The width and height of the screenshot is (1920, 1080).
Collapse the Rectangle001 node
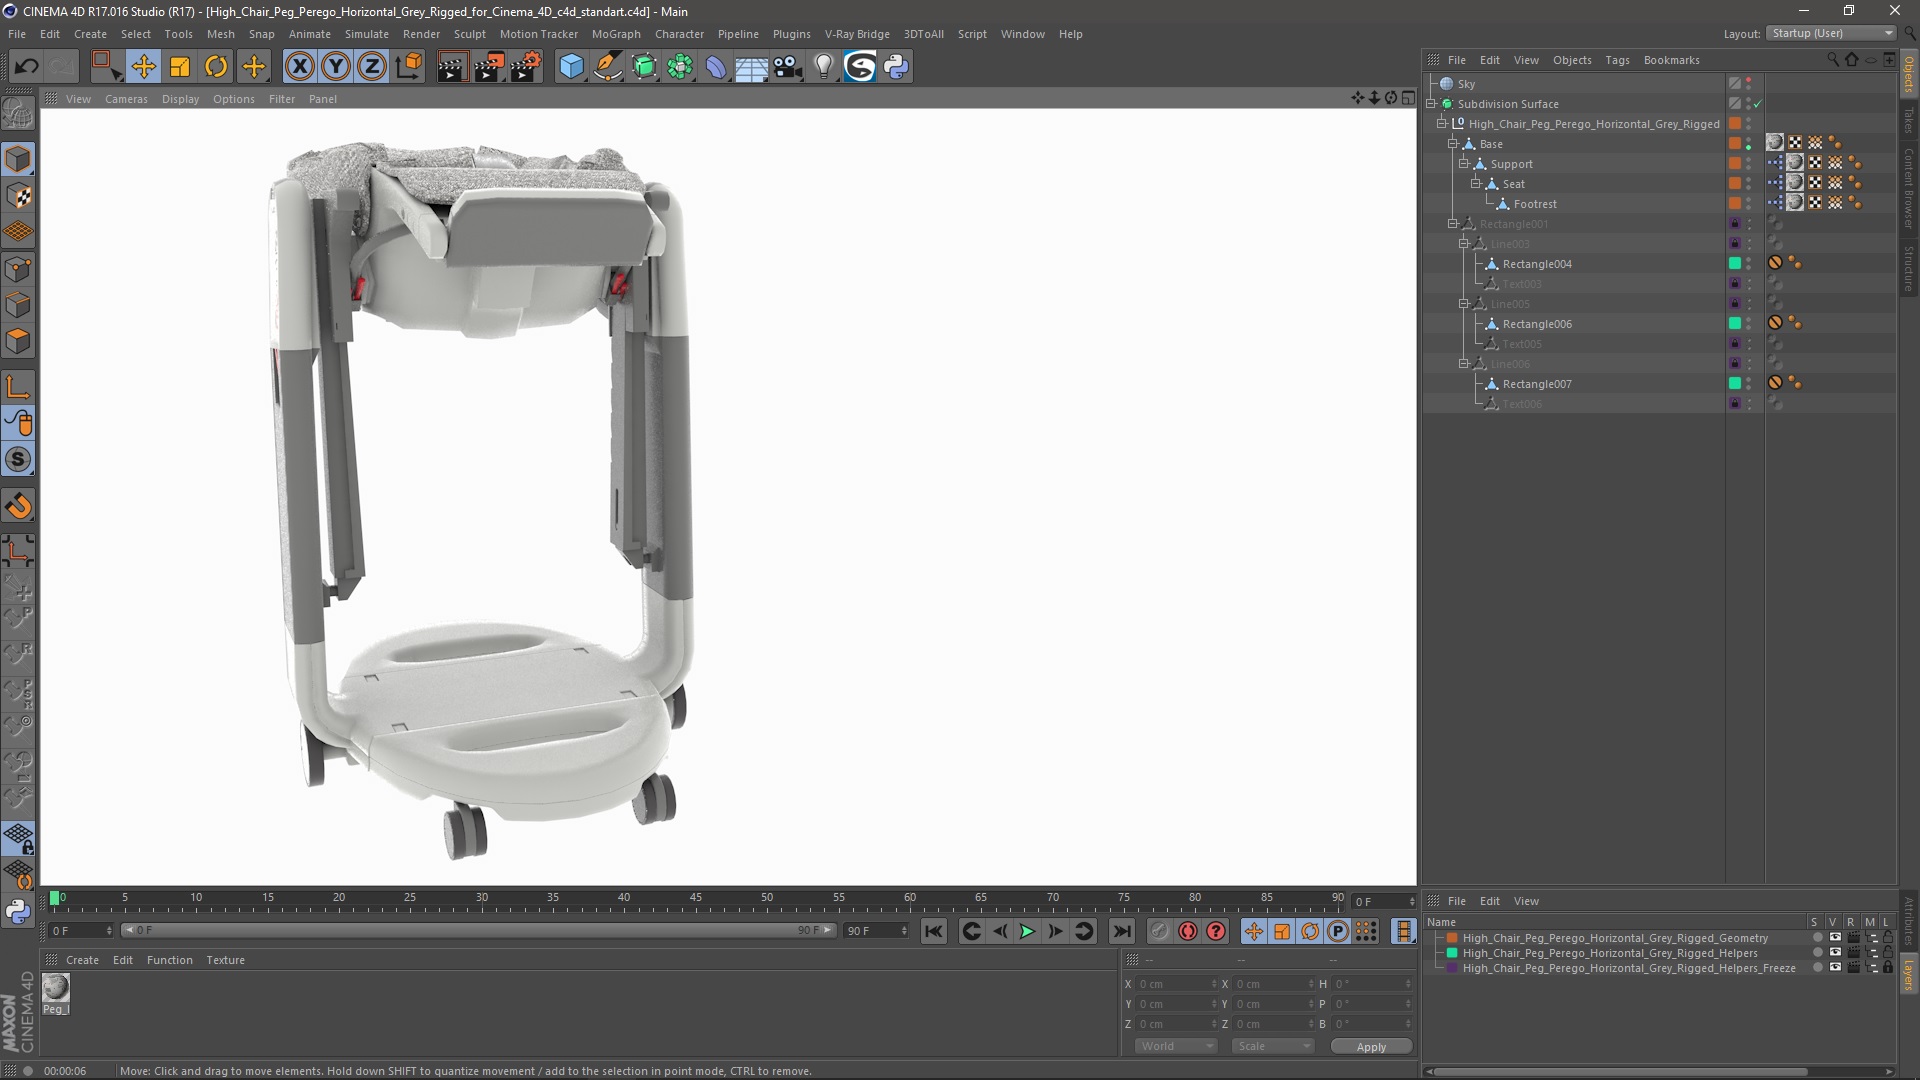1453,224
